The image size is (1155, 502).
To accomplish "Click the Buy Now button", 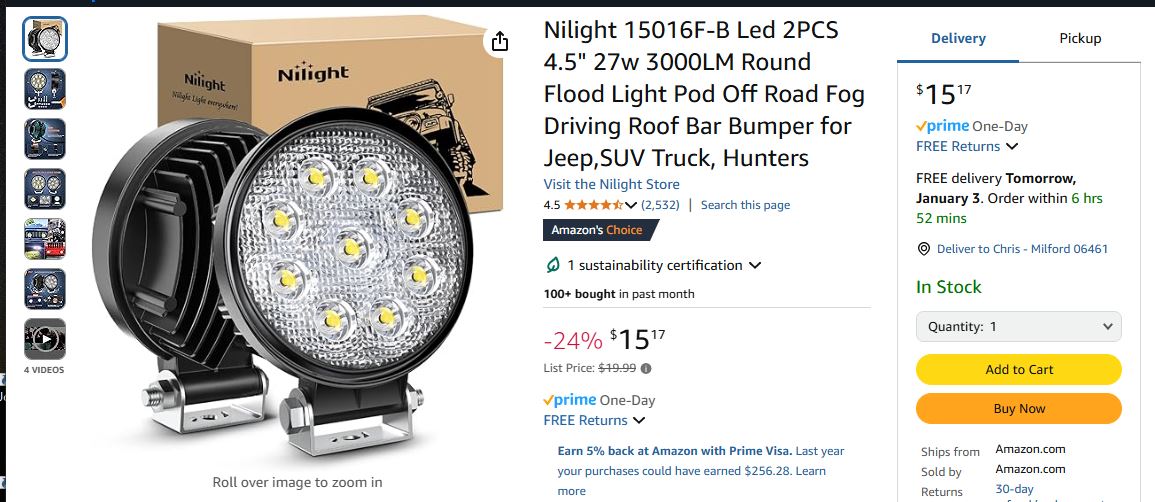I will pyautogui.click(x=1018, y=408).
